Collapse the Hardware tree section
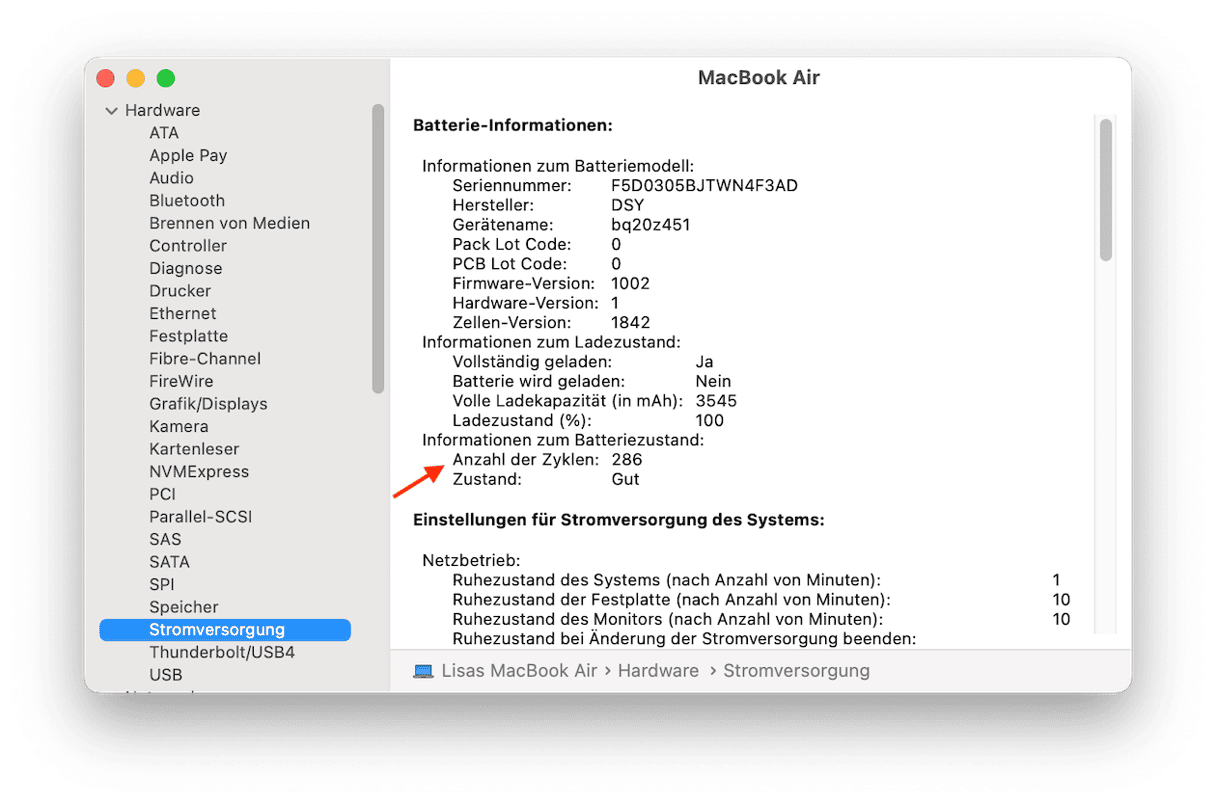Viewport: 1216px width, 804px height. tap(111, 111)
